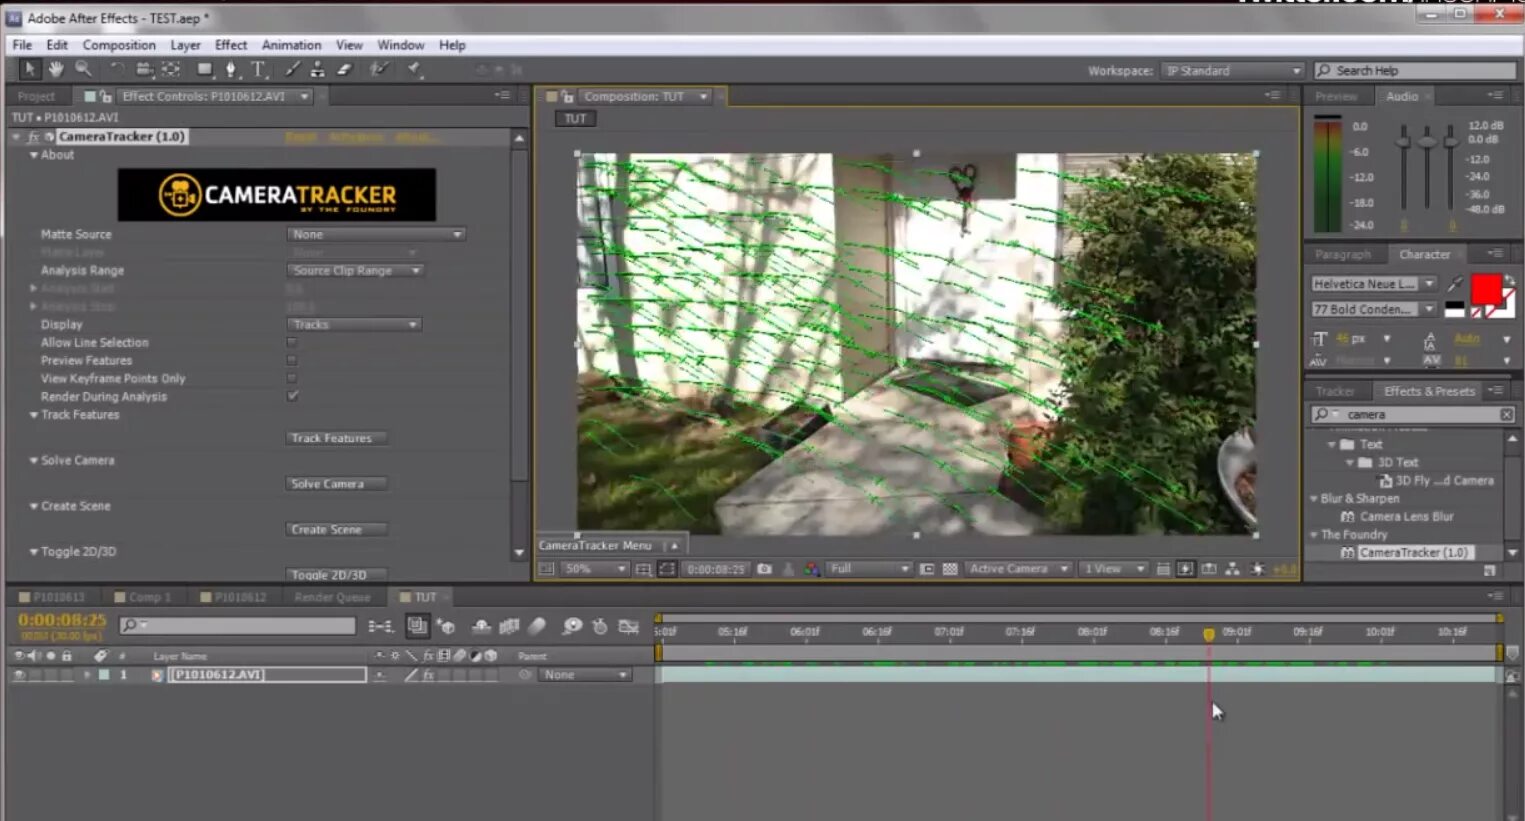Open the Animation menu

[291, 44]
